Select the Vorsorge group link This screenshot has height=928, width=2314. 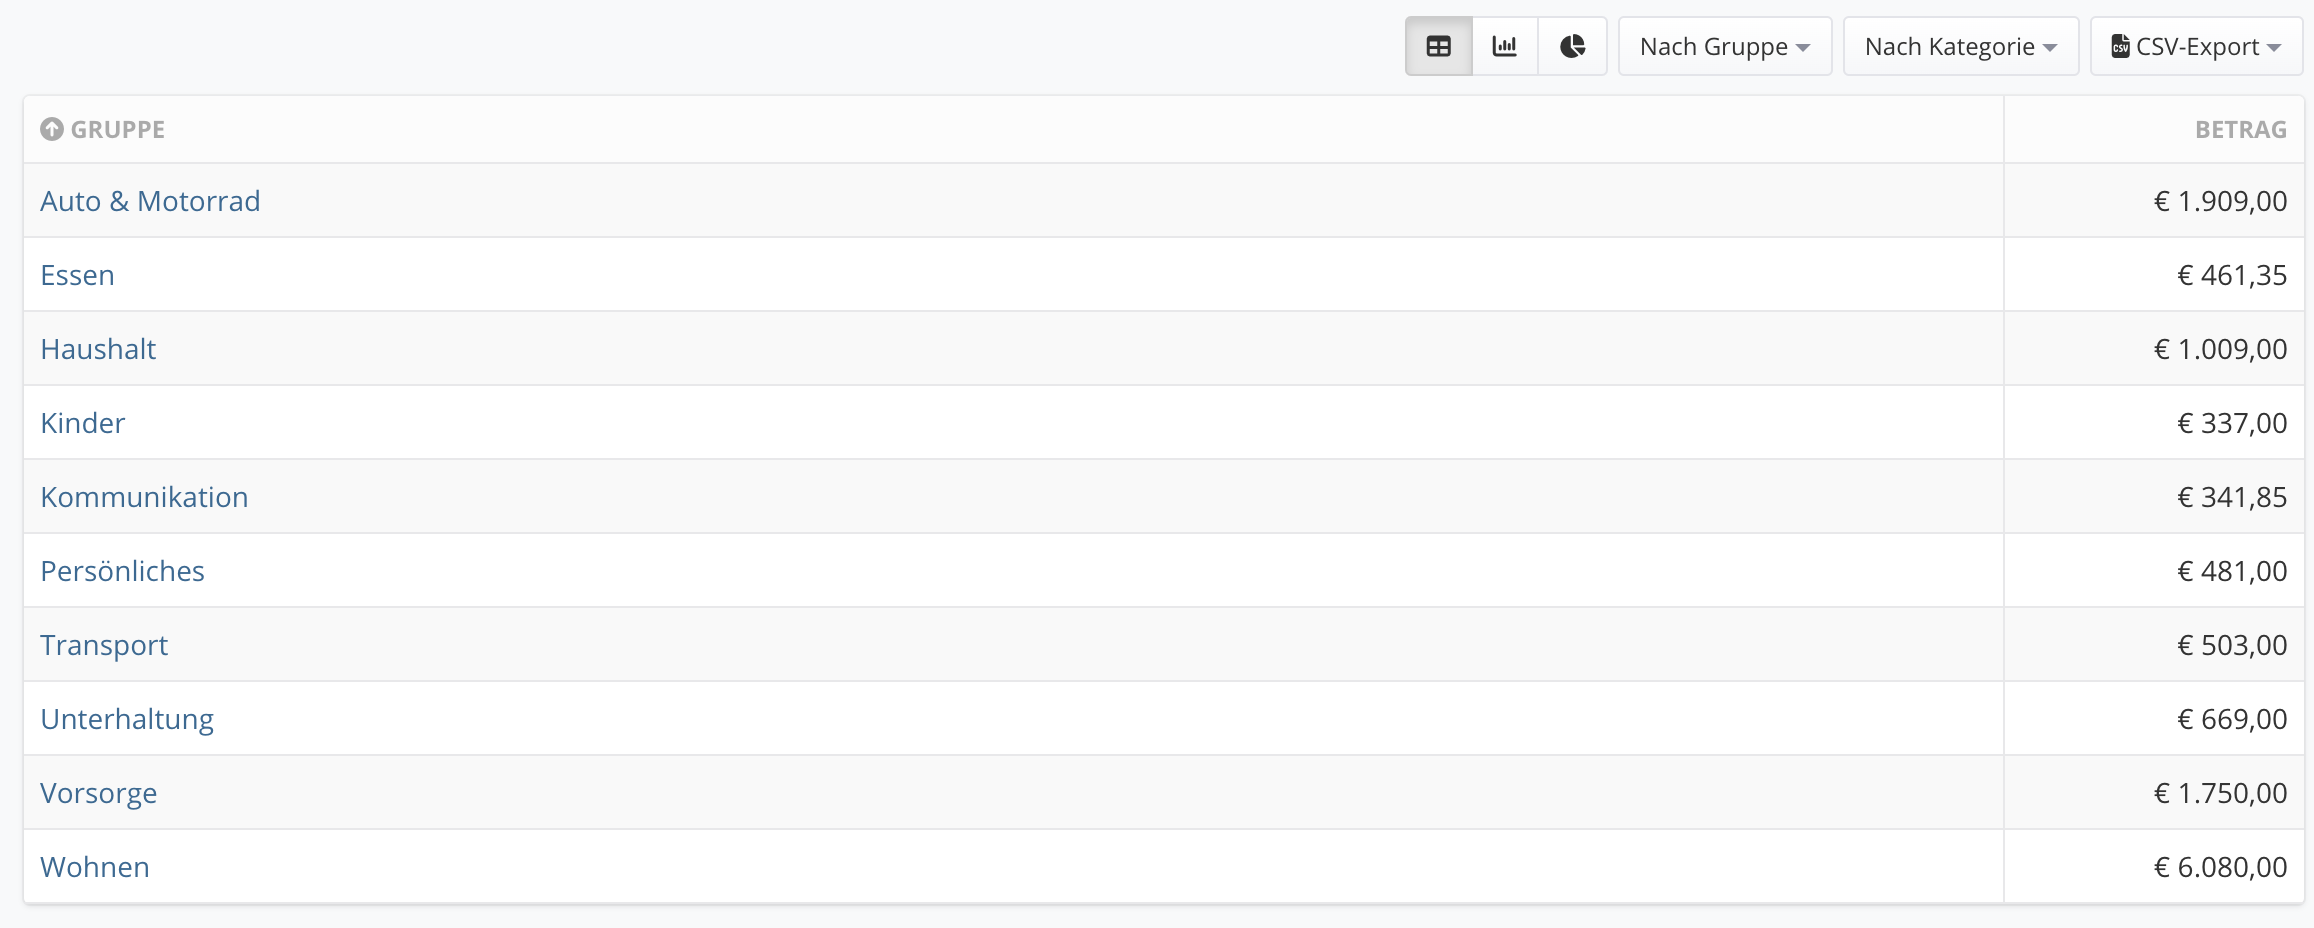(98, 793)
